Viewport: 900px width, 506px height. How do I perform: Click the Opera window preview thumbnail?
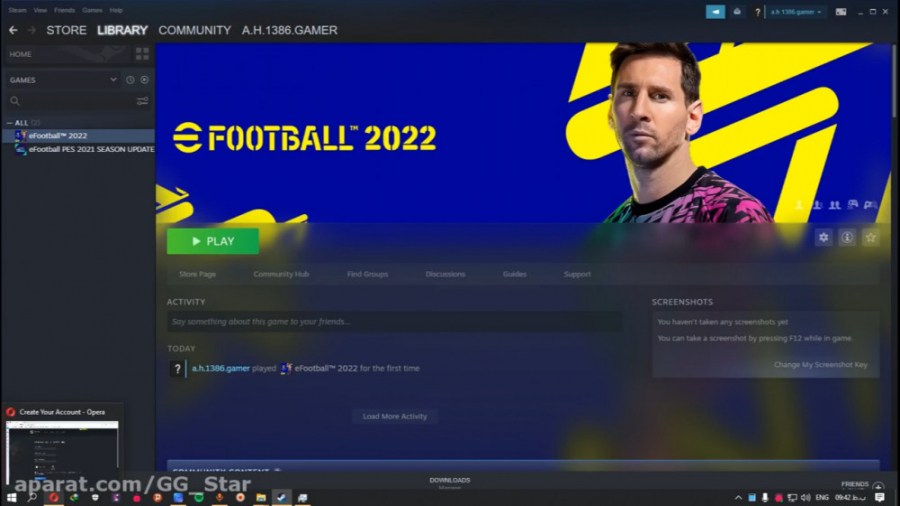click(62, 451)
